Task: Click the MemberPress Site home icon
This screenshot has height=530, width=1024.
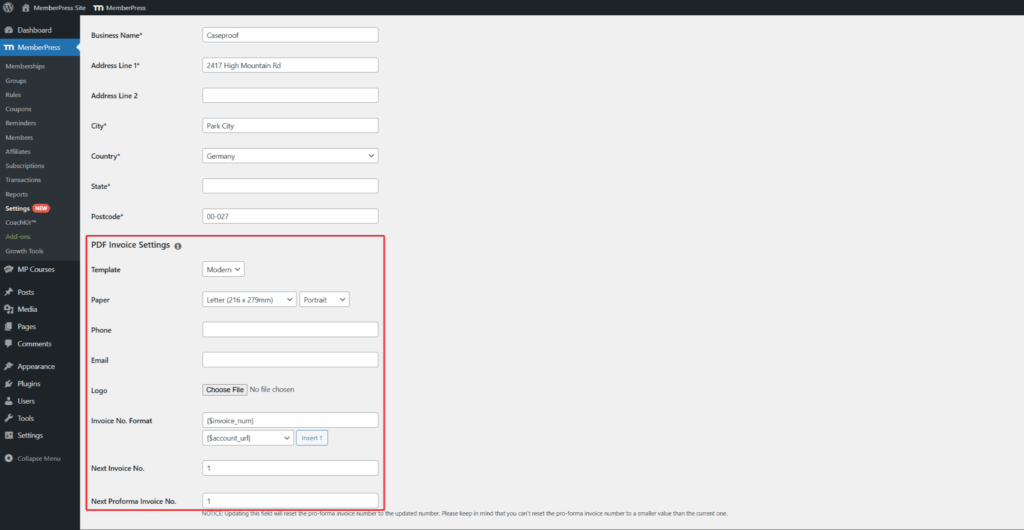Action: click(x=25, y=7)
